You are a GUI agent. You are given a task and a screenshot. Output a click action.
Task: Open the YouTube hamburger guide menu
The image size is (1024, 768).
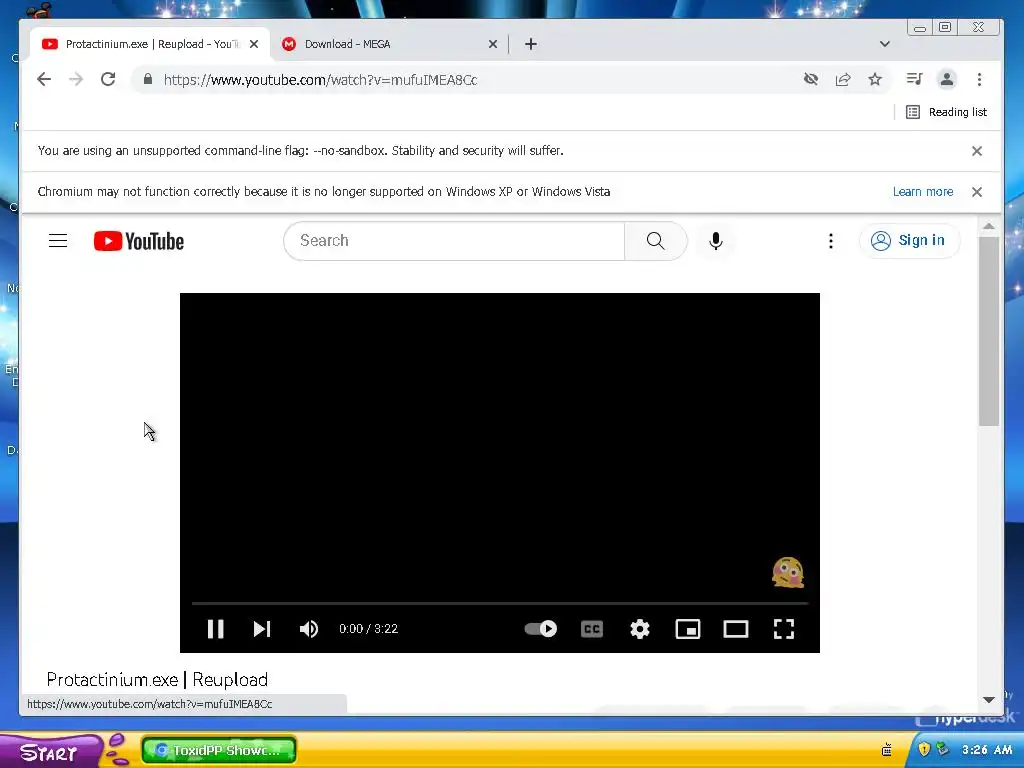tap(58, 240)
